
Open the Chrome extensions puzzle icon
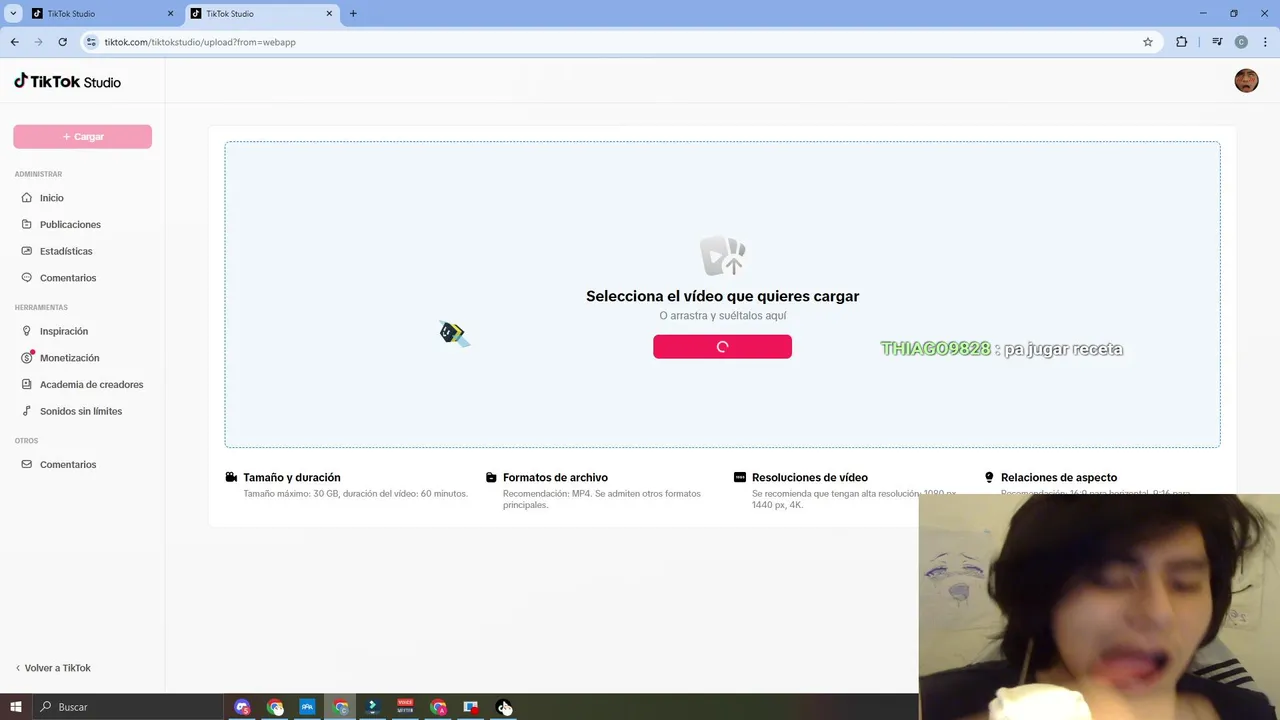(1182, 42)
